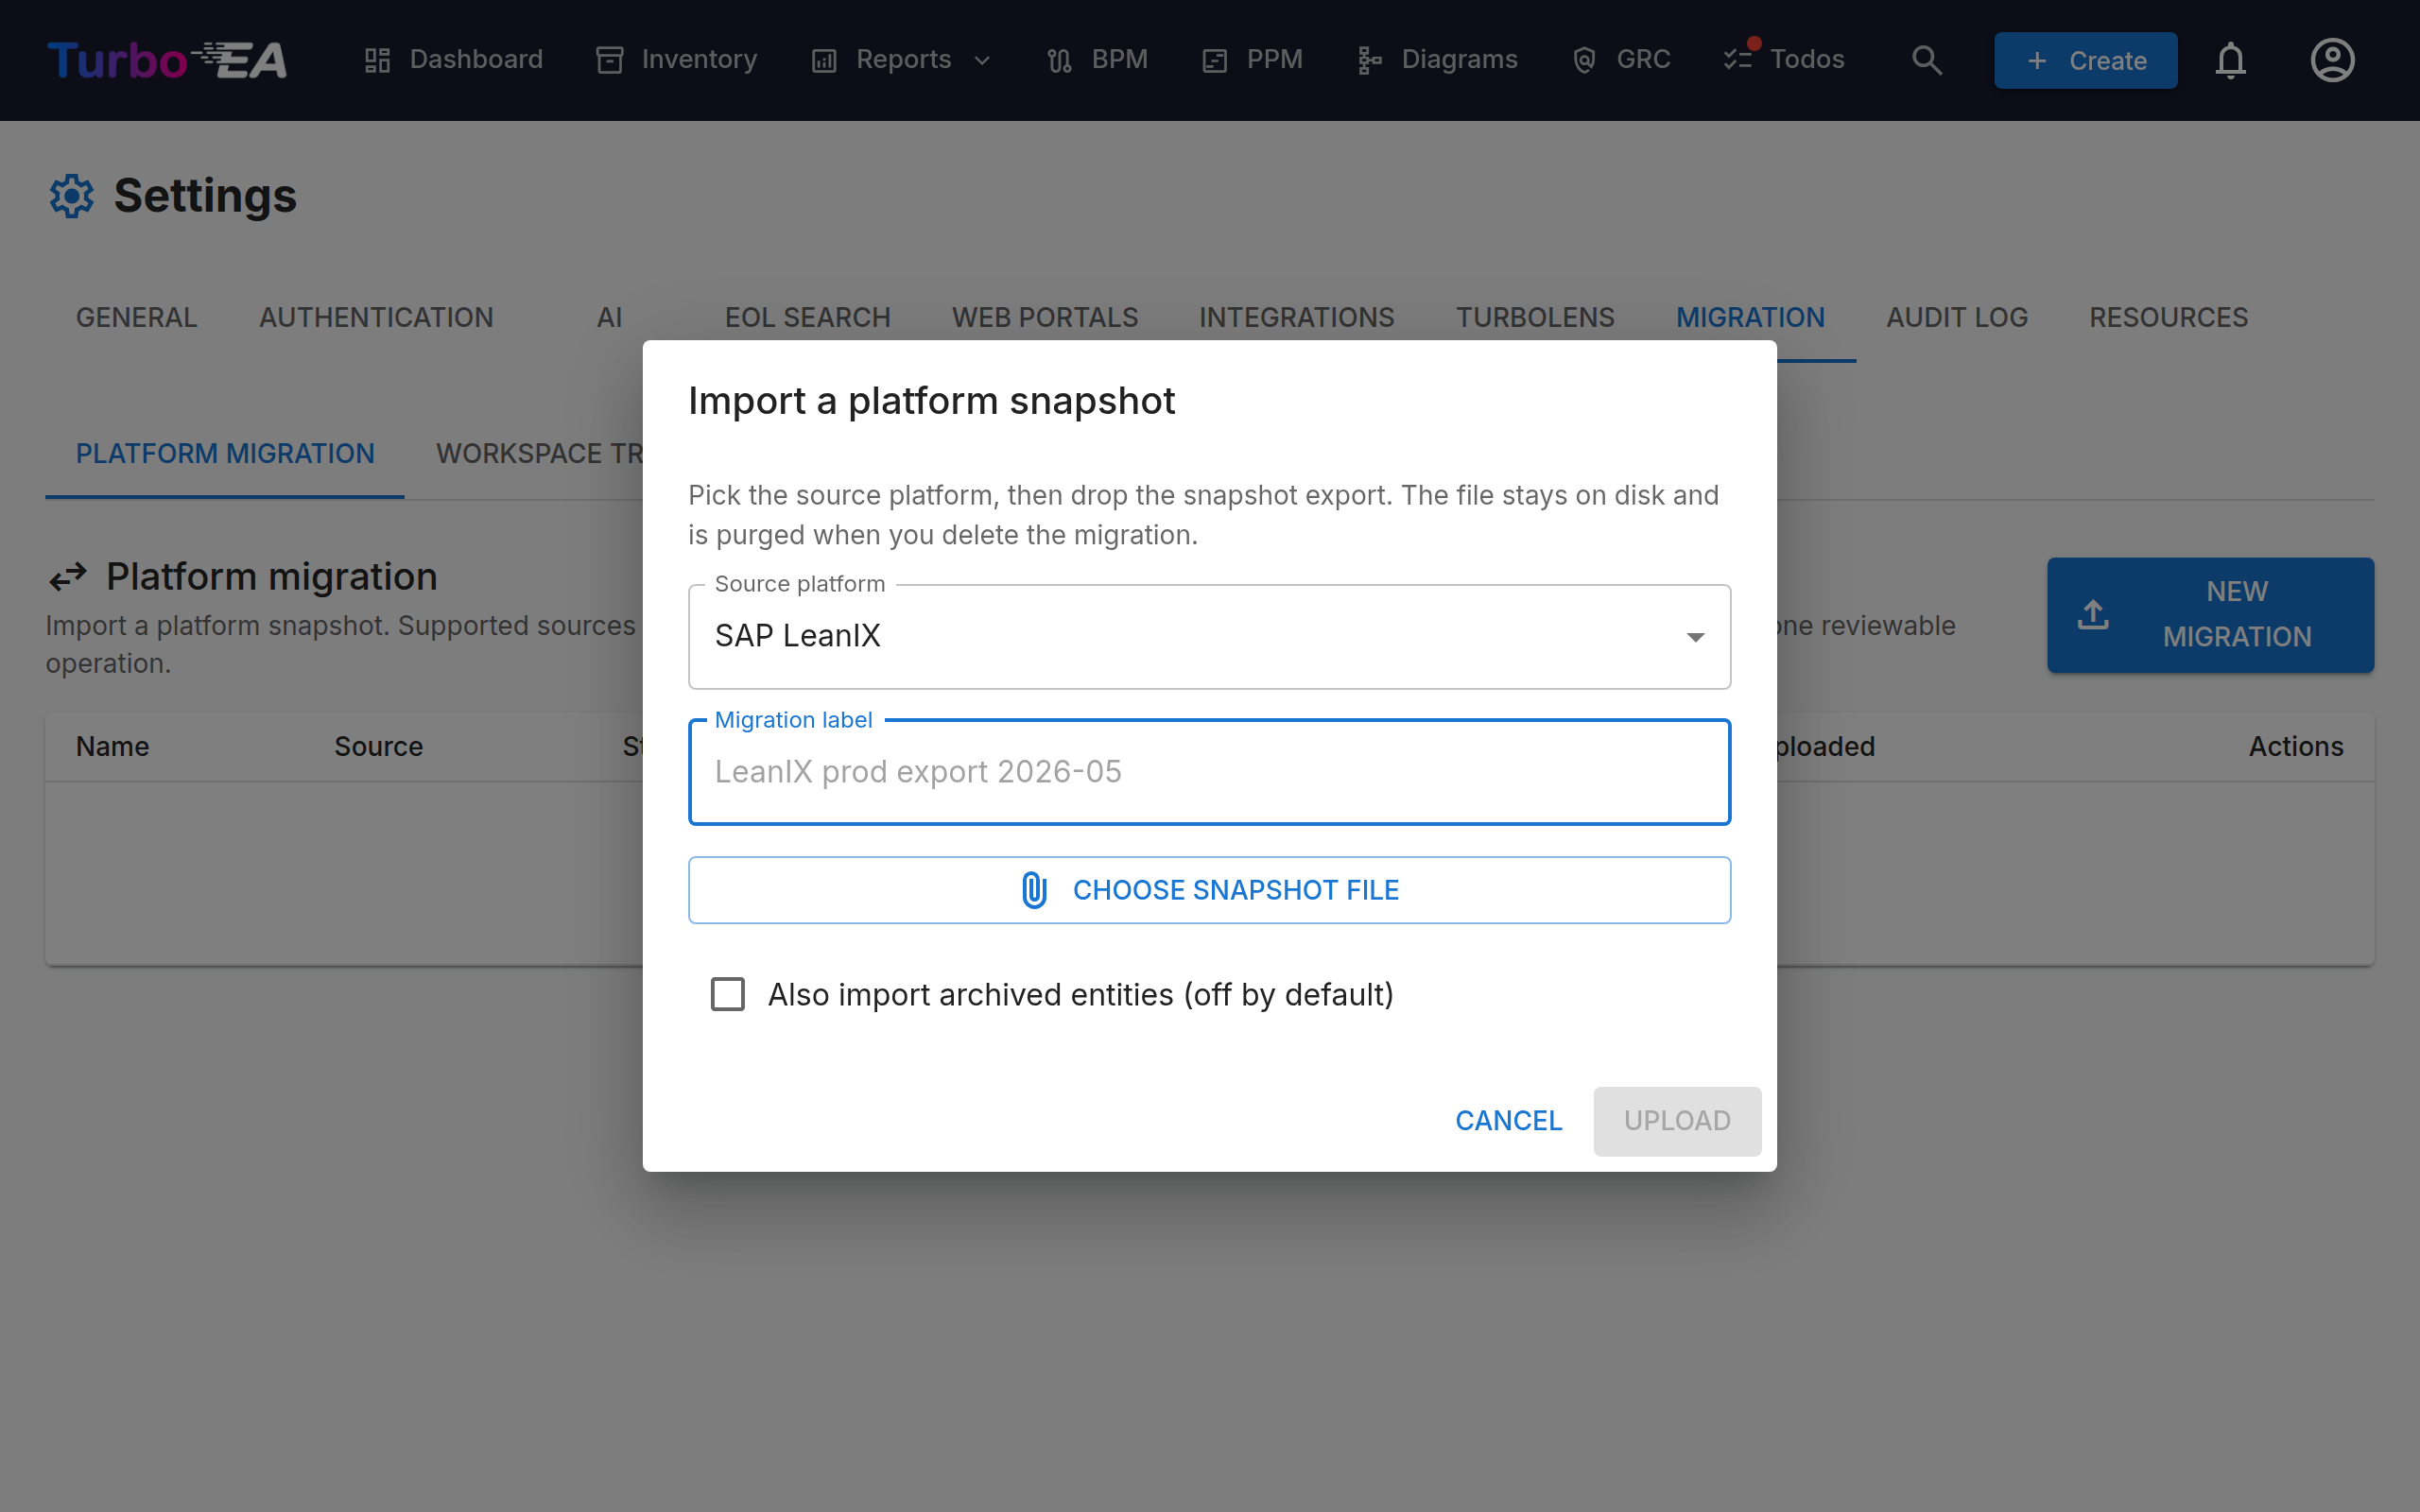2420x1512 pixels.
Task: Switch to the EOL Search tab
Action: (807, 318)
